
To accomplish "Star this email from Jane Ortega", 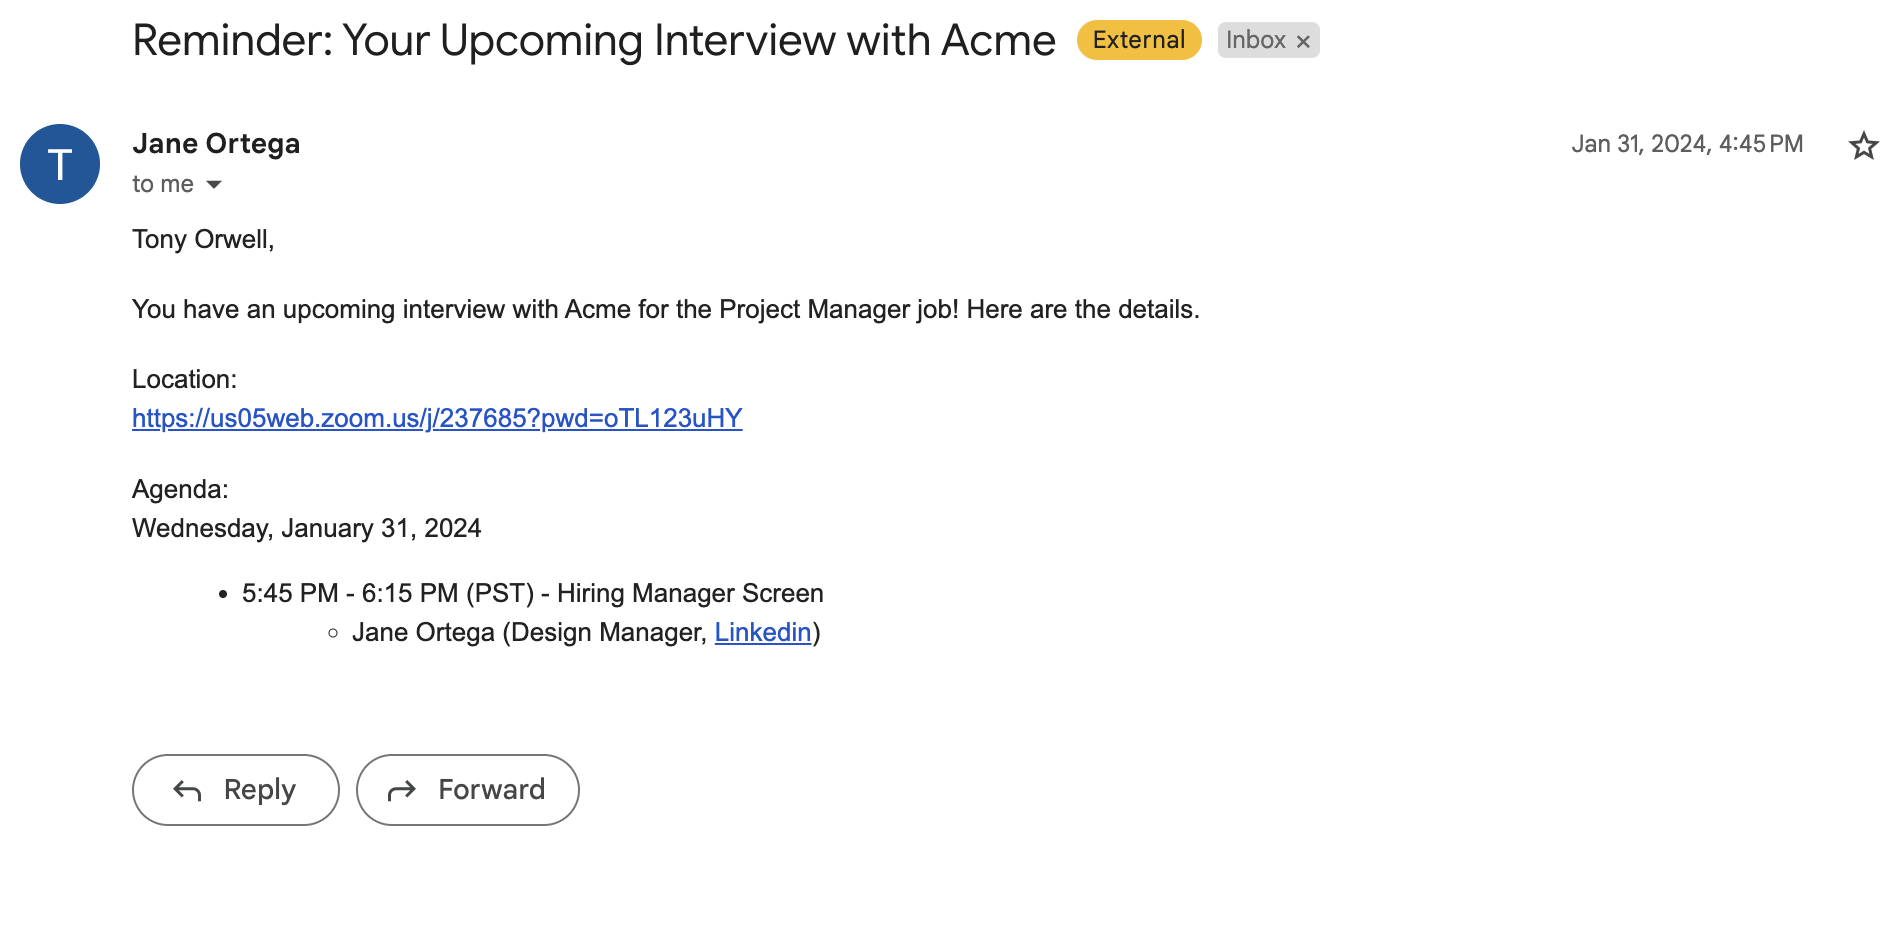I will (1863, 146).
